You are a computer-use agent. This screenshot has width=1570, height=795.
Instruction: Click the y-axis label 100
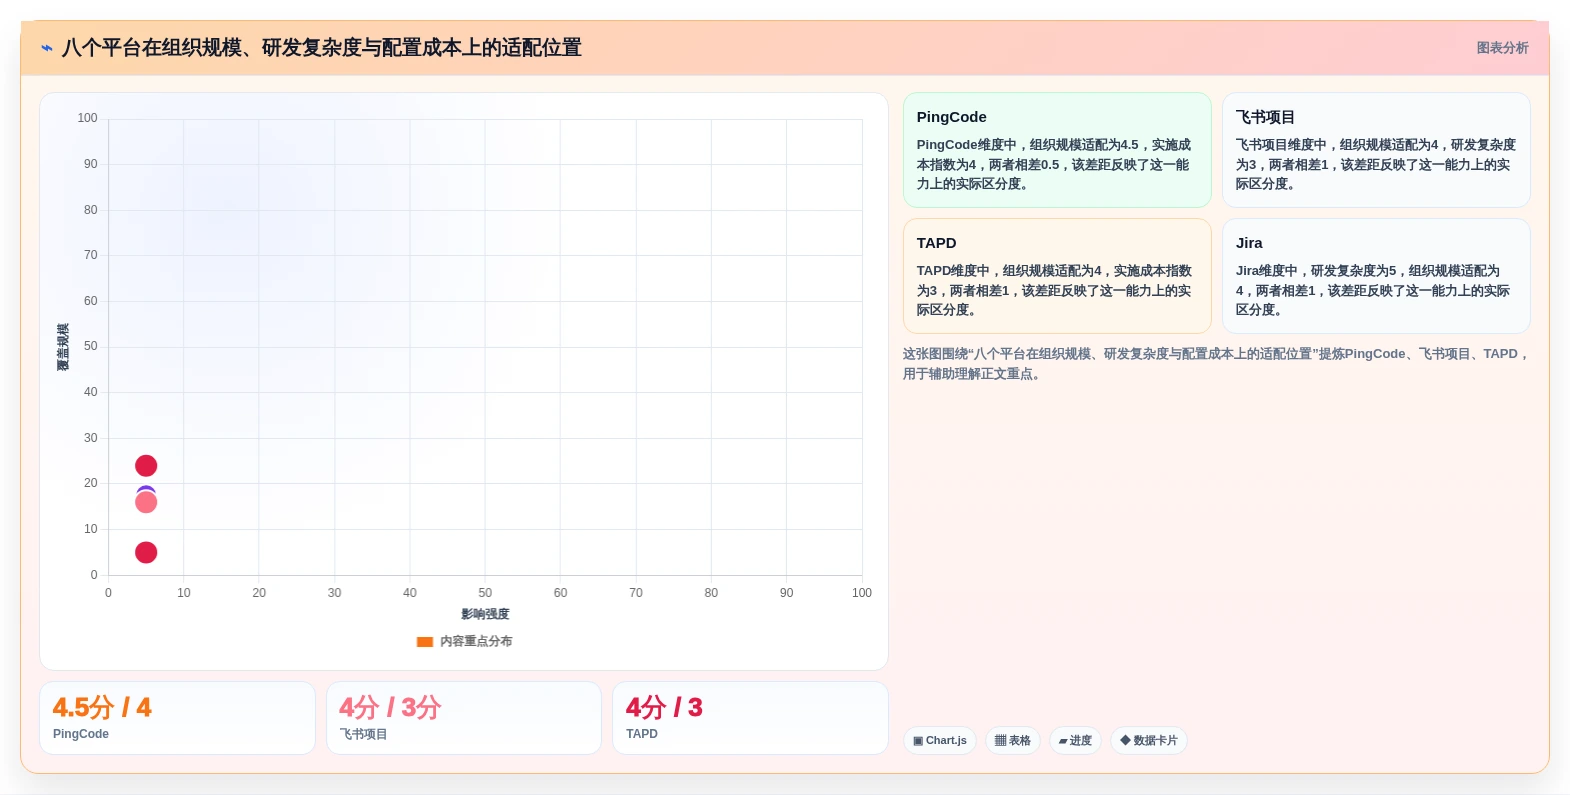pos(88,118)
